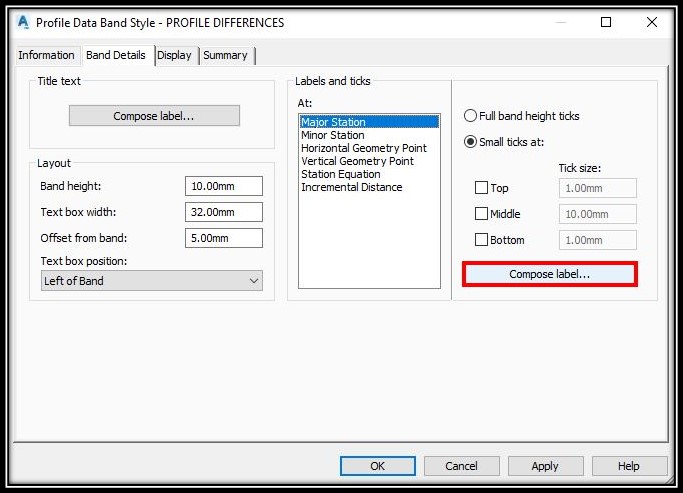The width and height of the screenshot is (683, 493).
Task: Click the AutoCAD app icon in title bar
Action: point(23,22)
